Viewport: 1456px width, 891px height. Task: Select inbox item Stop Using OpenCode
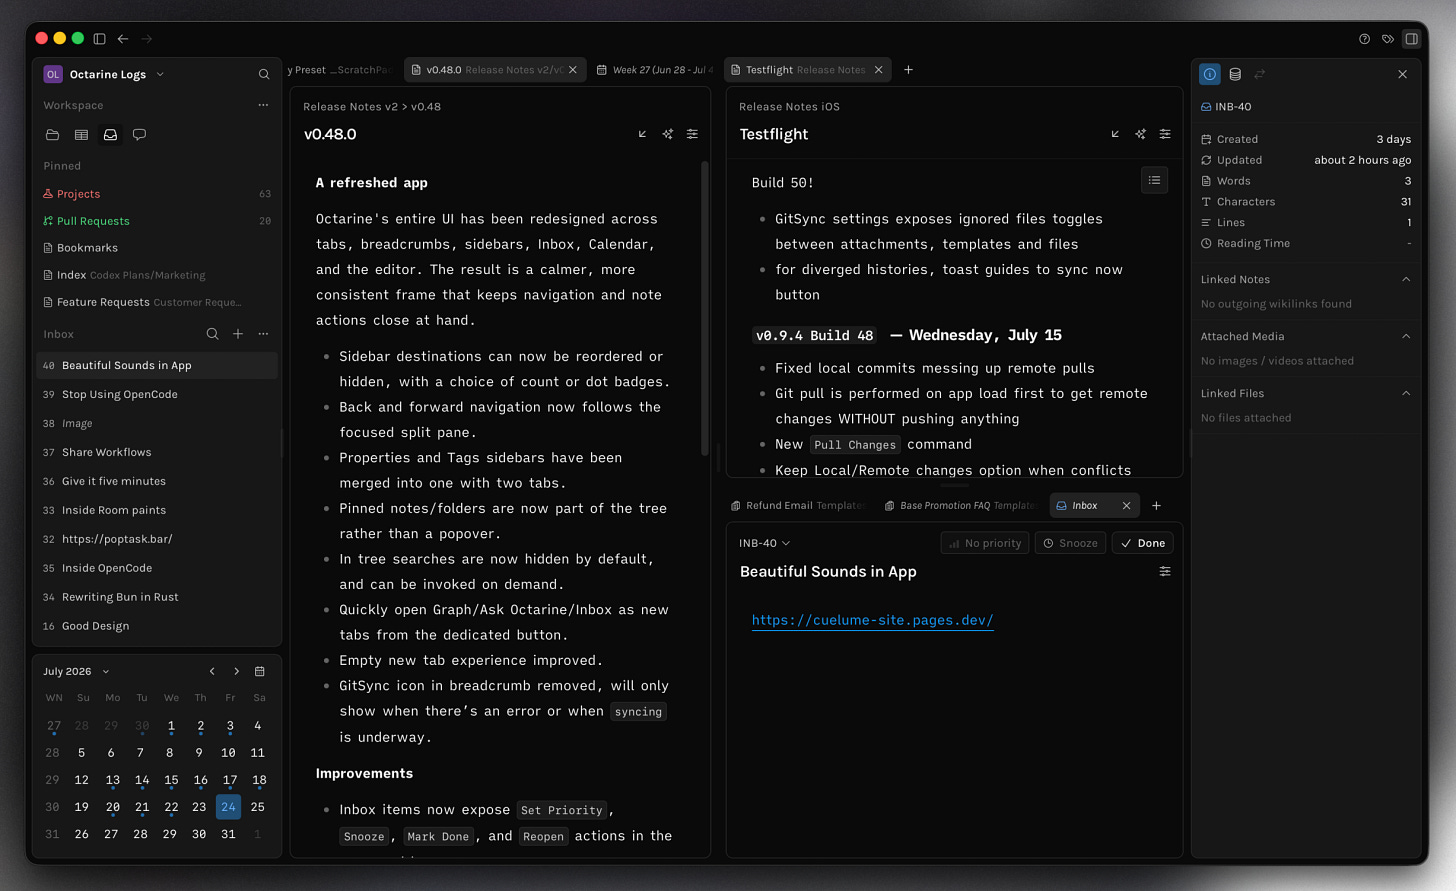click(157, 394)
